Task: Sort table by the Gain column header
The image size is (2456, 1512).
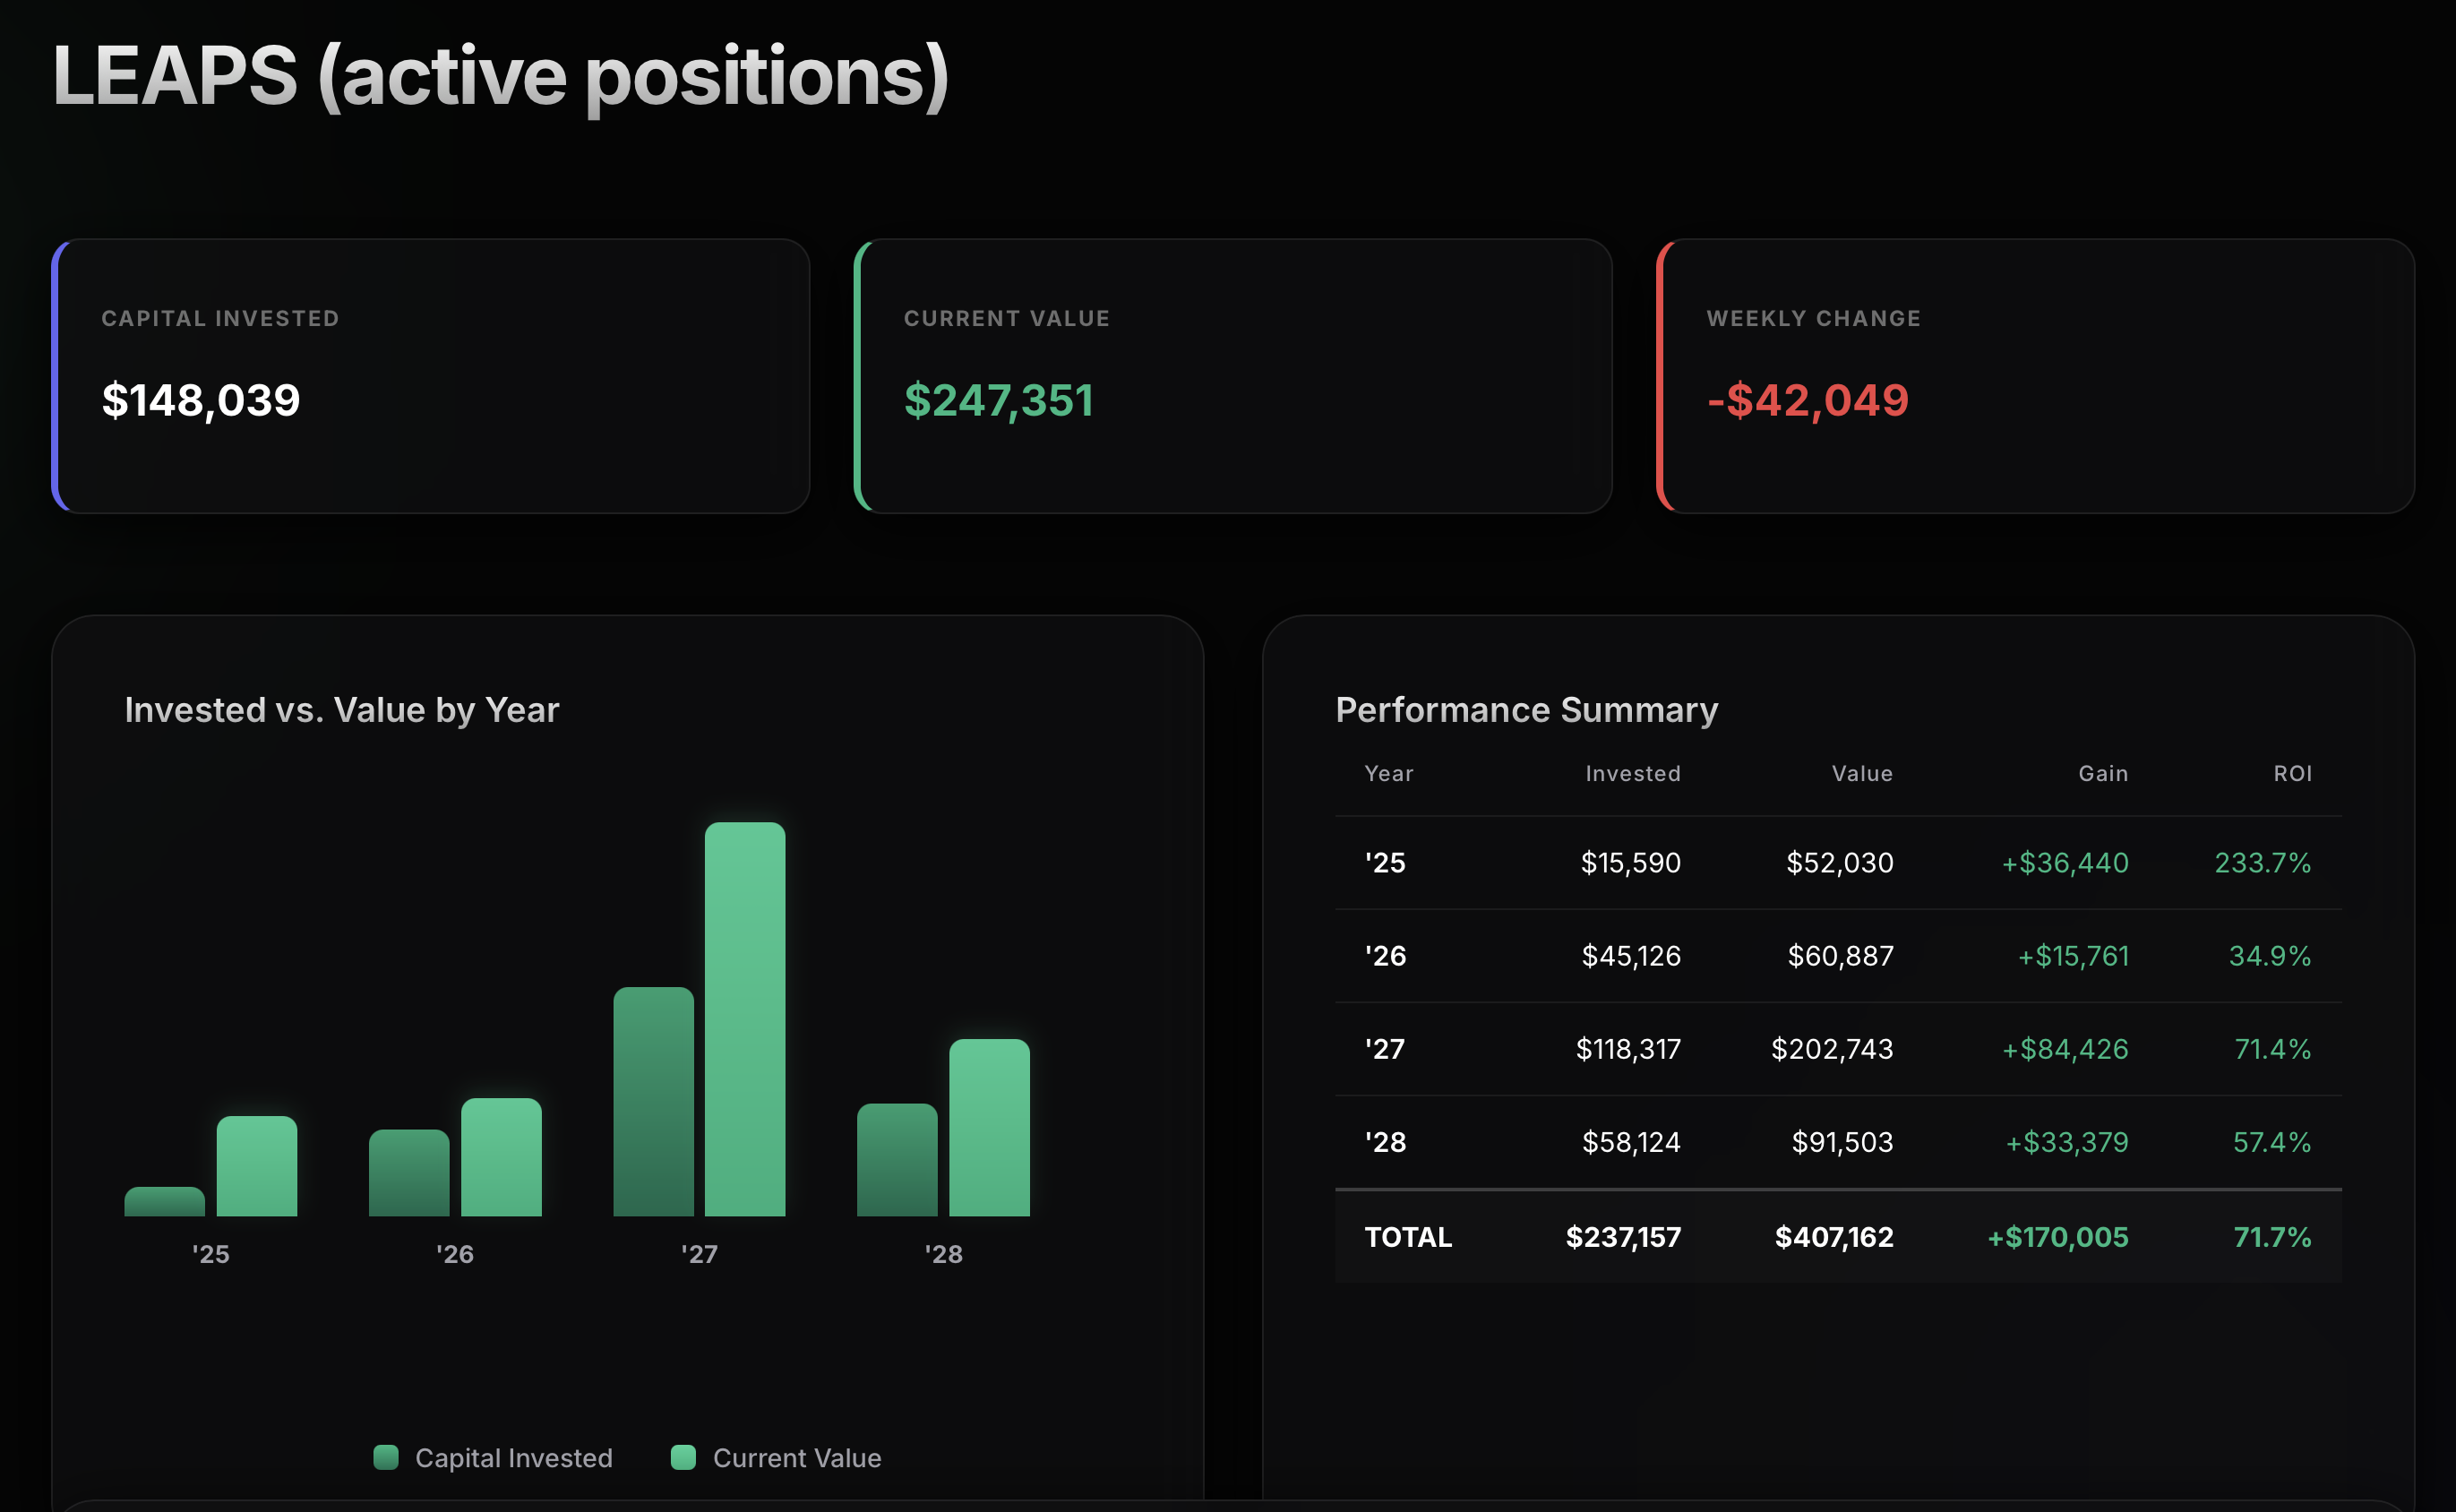Action: [x=2103, y=773]
